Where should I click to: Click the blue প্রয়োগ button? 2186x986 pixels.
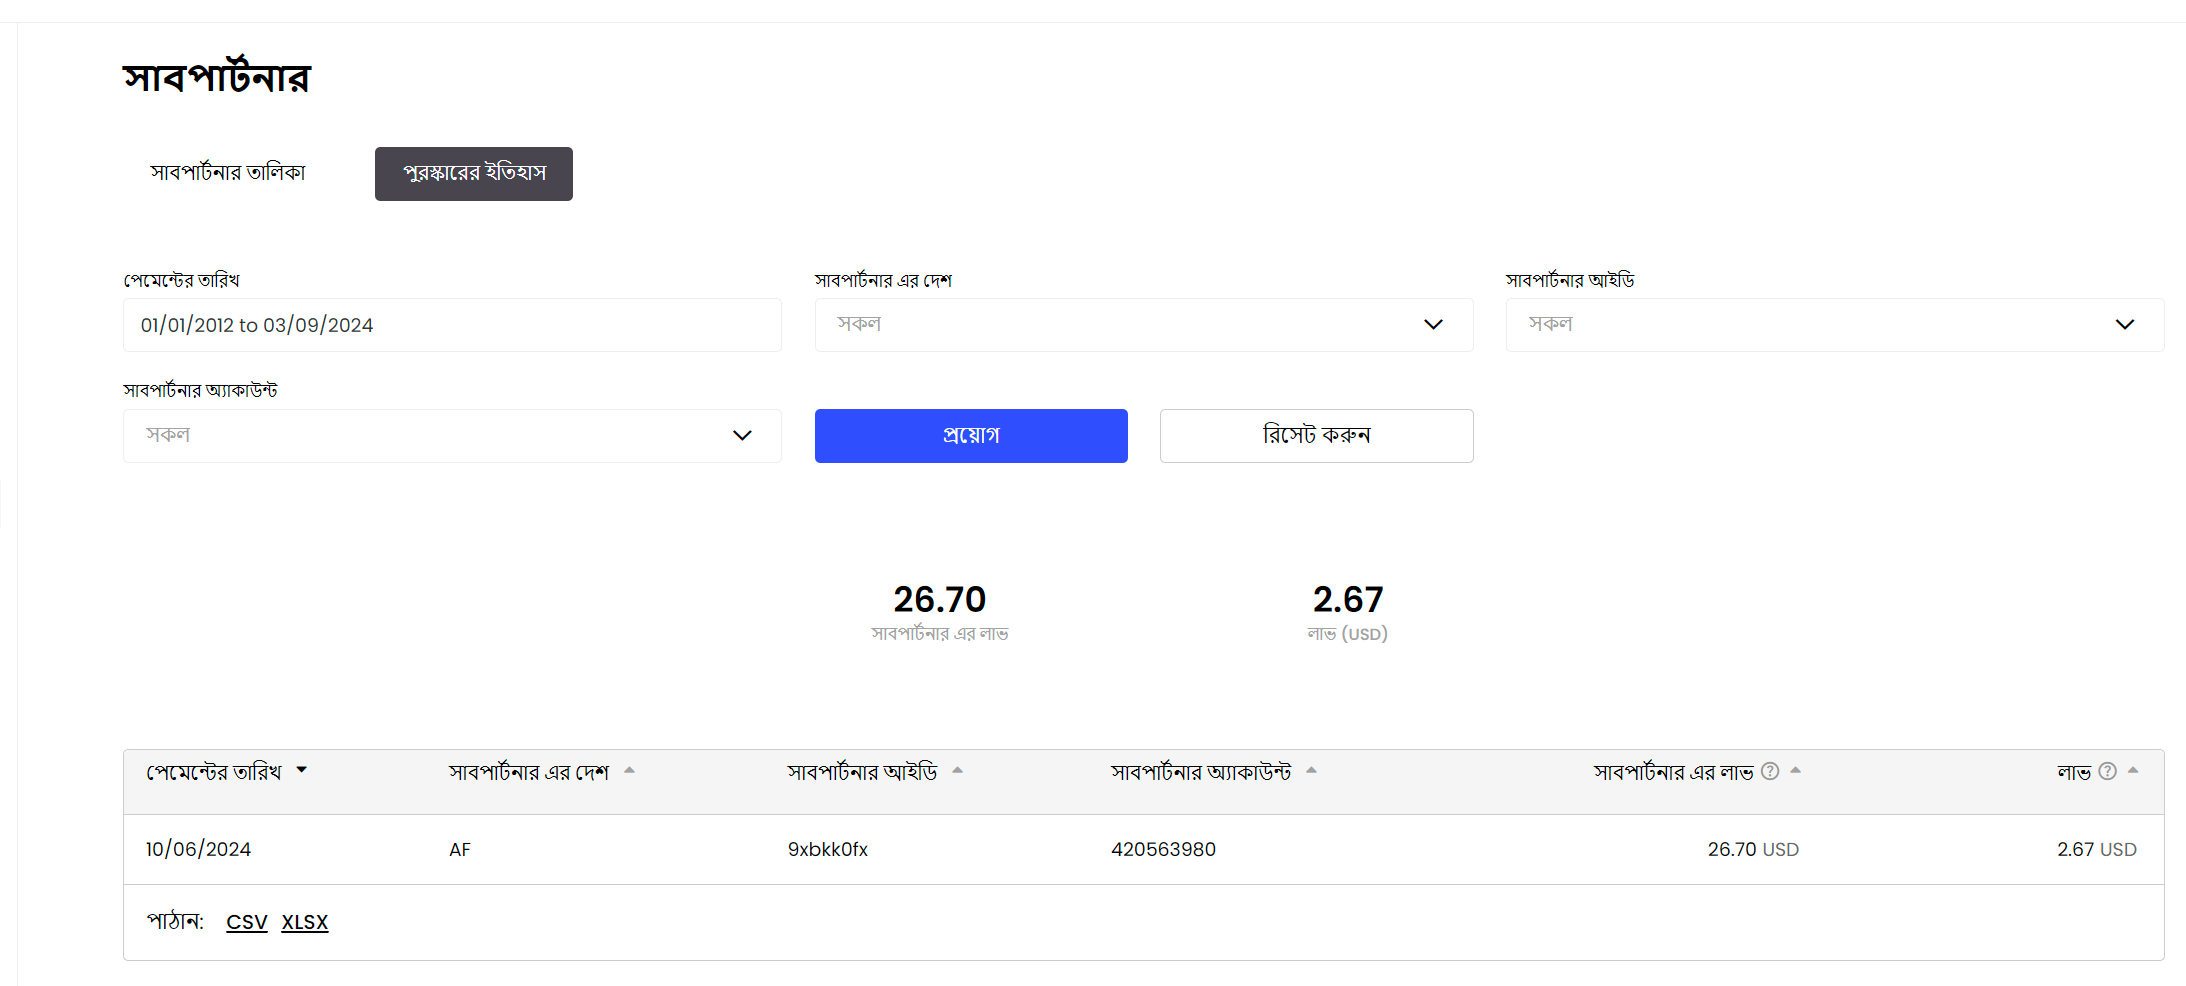(x=971, y=436)
